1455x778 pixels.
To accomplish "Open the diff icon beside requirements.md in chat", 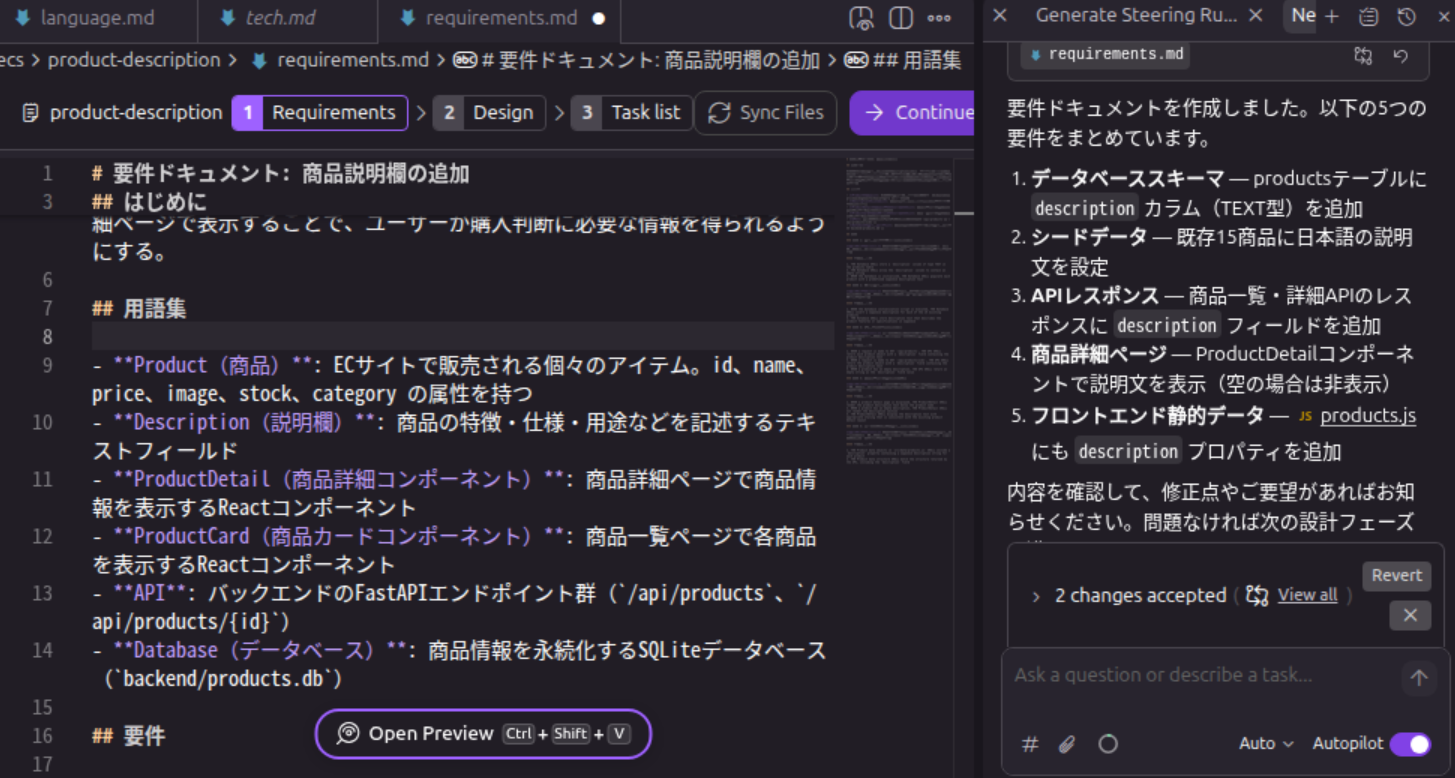I will click(1362, 56).
